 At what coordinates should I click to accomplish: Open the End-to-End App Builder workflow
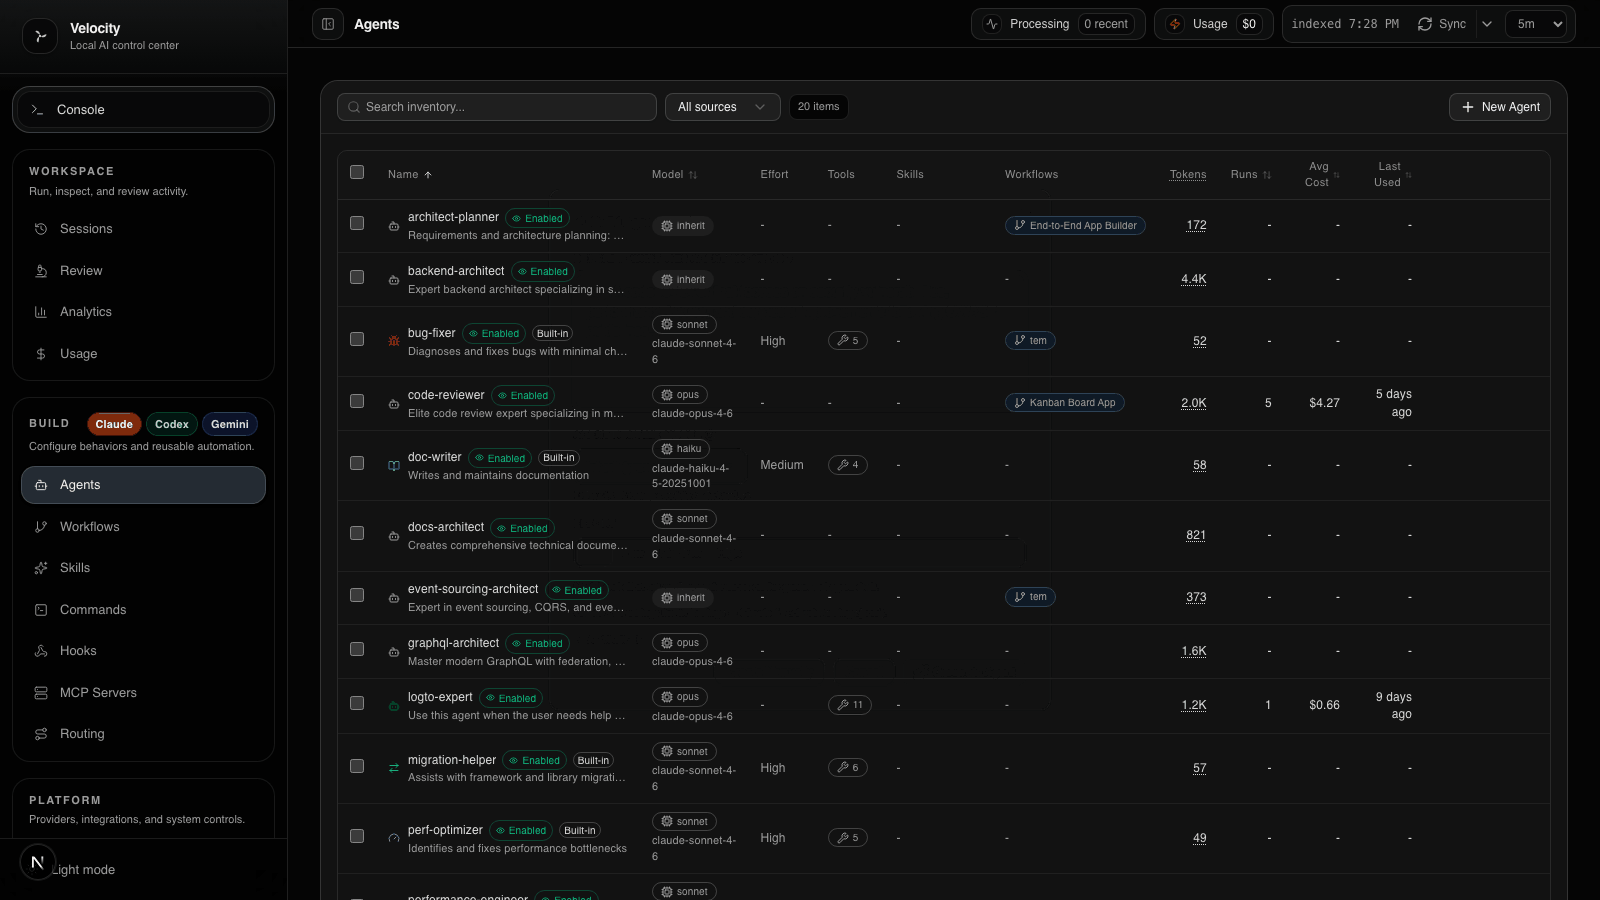coord(1075,225)
